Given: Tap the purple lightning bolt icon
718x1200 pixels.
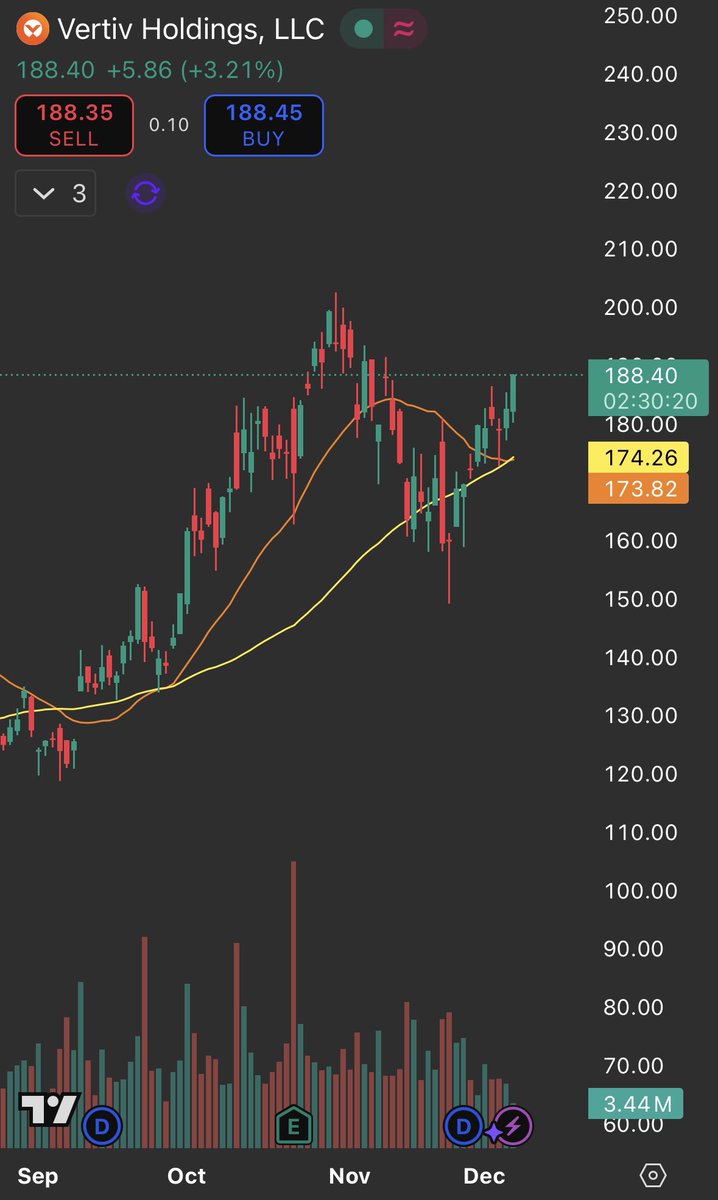Looking at the screenshot, I should click(x=513, y=1128).
